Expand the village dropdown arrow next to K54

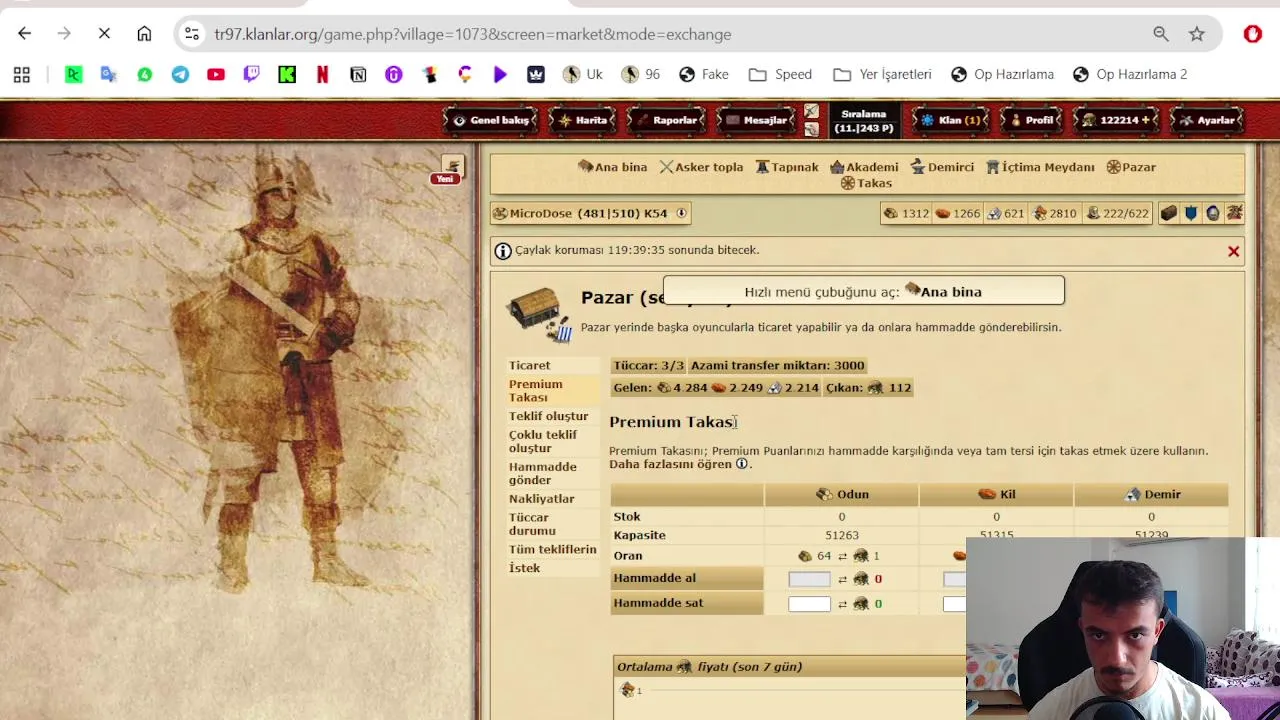(x=682, y=213)
